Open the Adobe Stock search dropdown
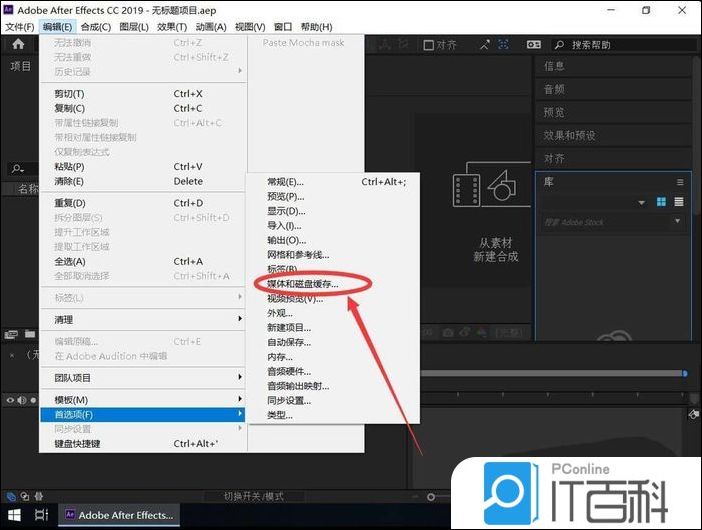The height and width of the screenshot is (530, 702). [x=677, y=222]
